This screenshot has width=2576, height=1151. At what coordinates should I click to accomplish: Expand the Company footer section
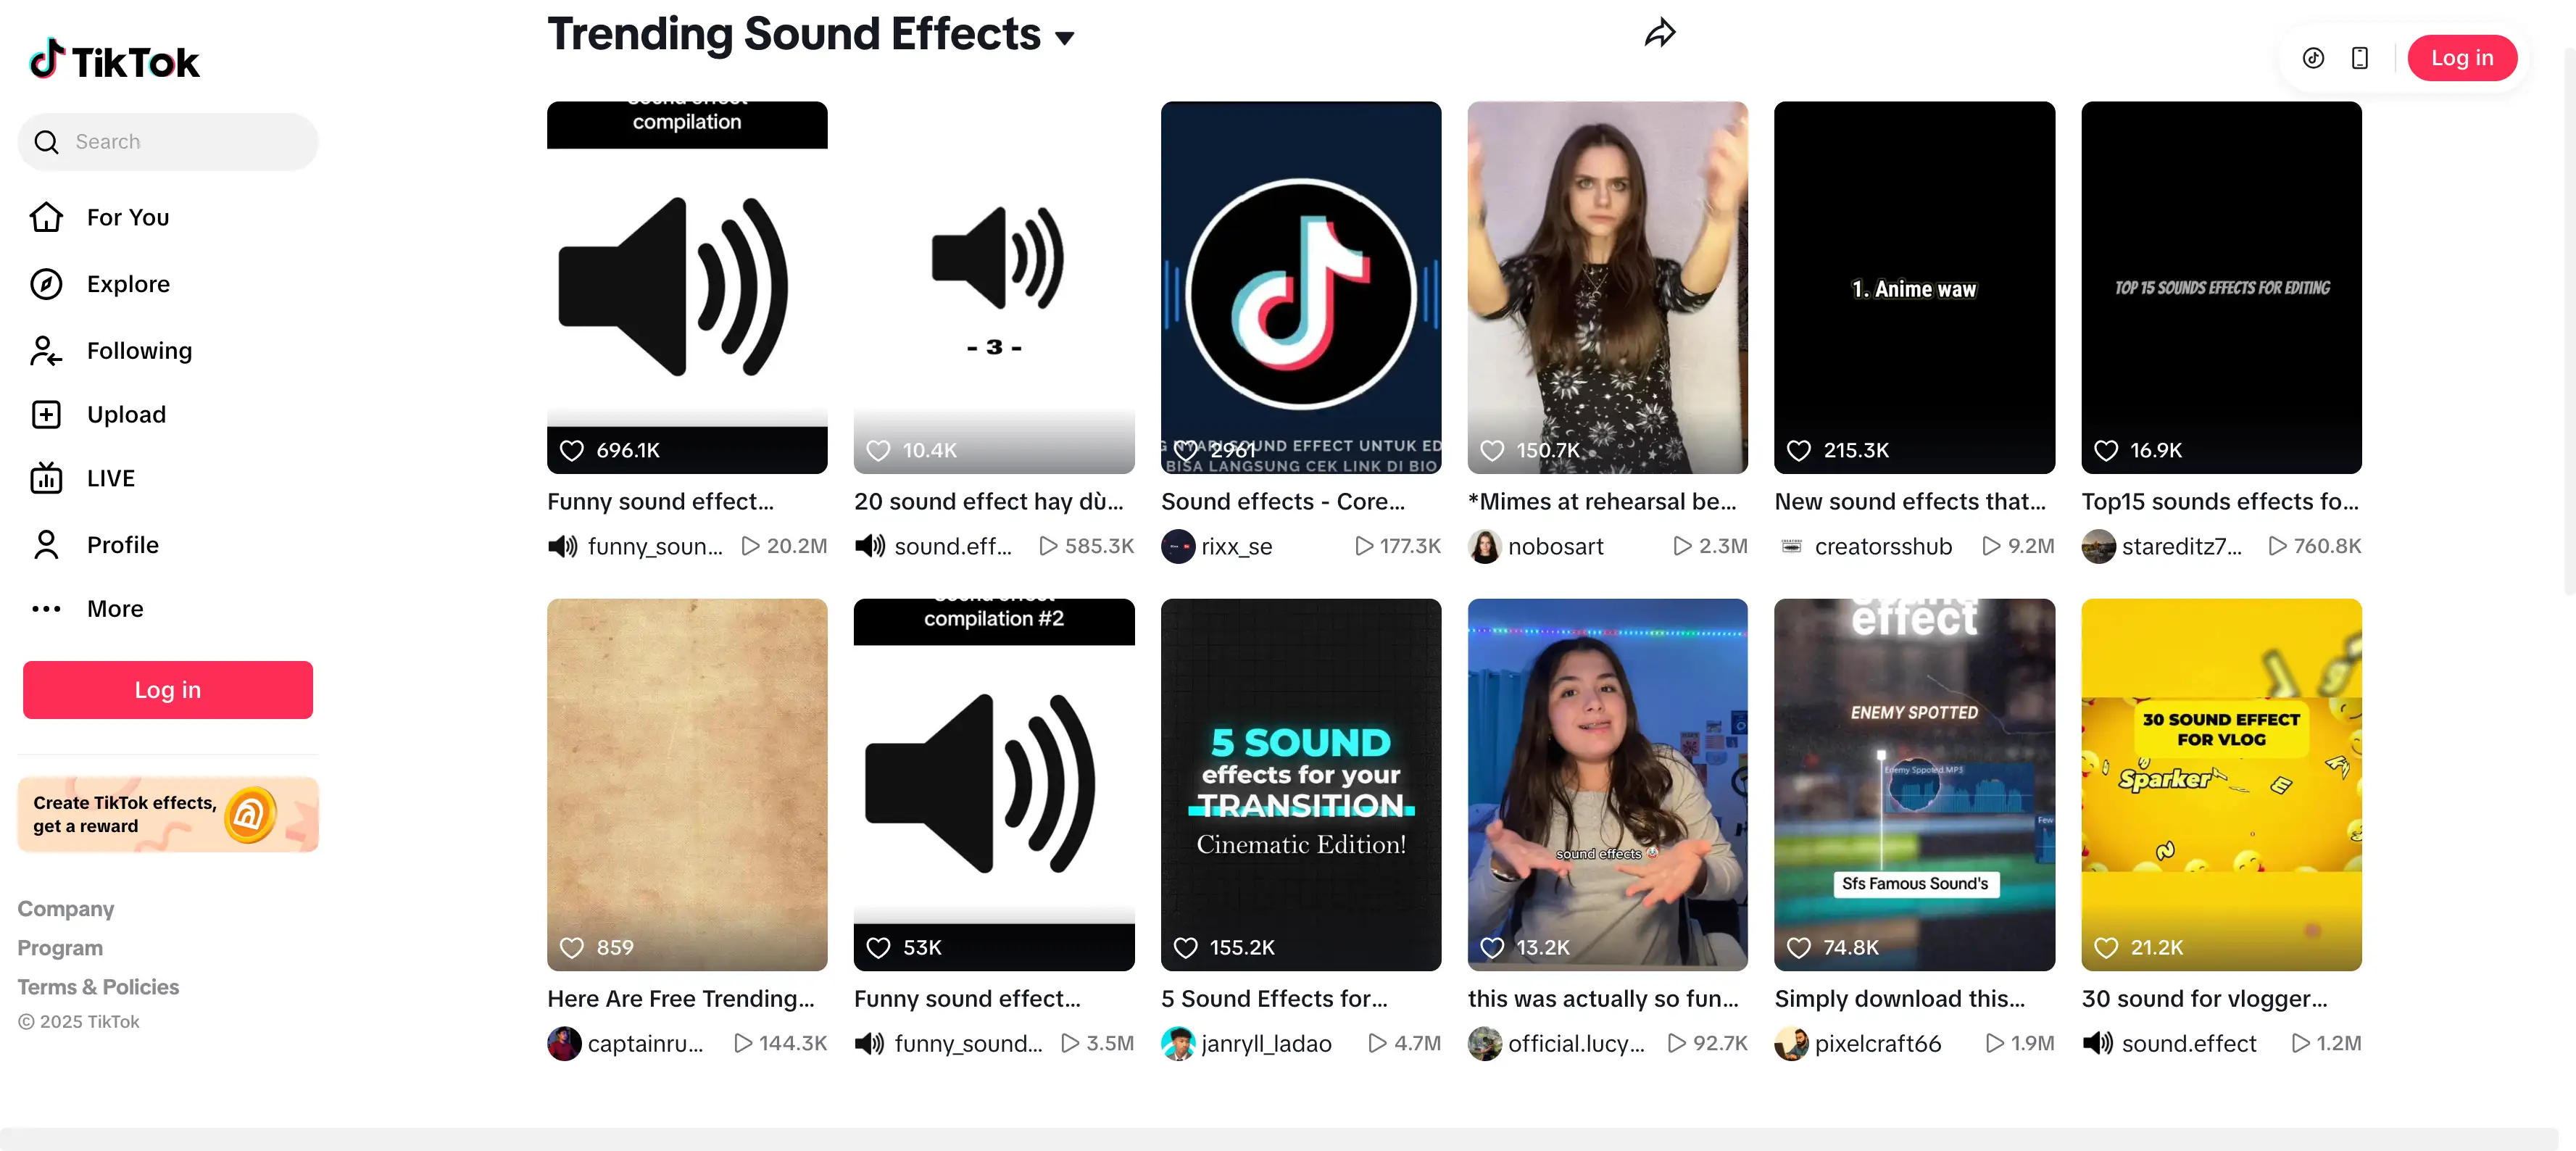pyautogui.click(x=66, y=909)
